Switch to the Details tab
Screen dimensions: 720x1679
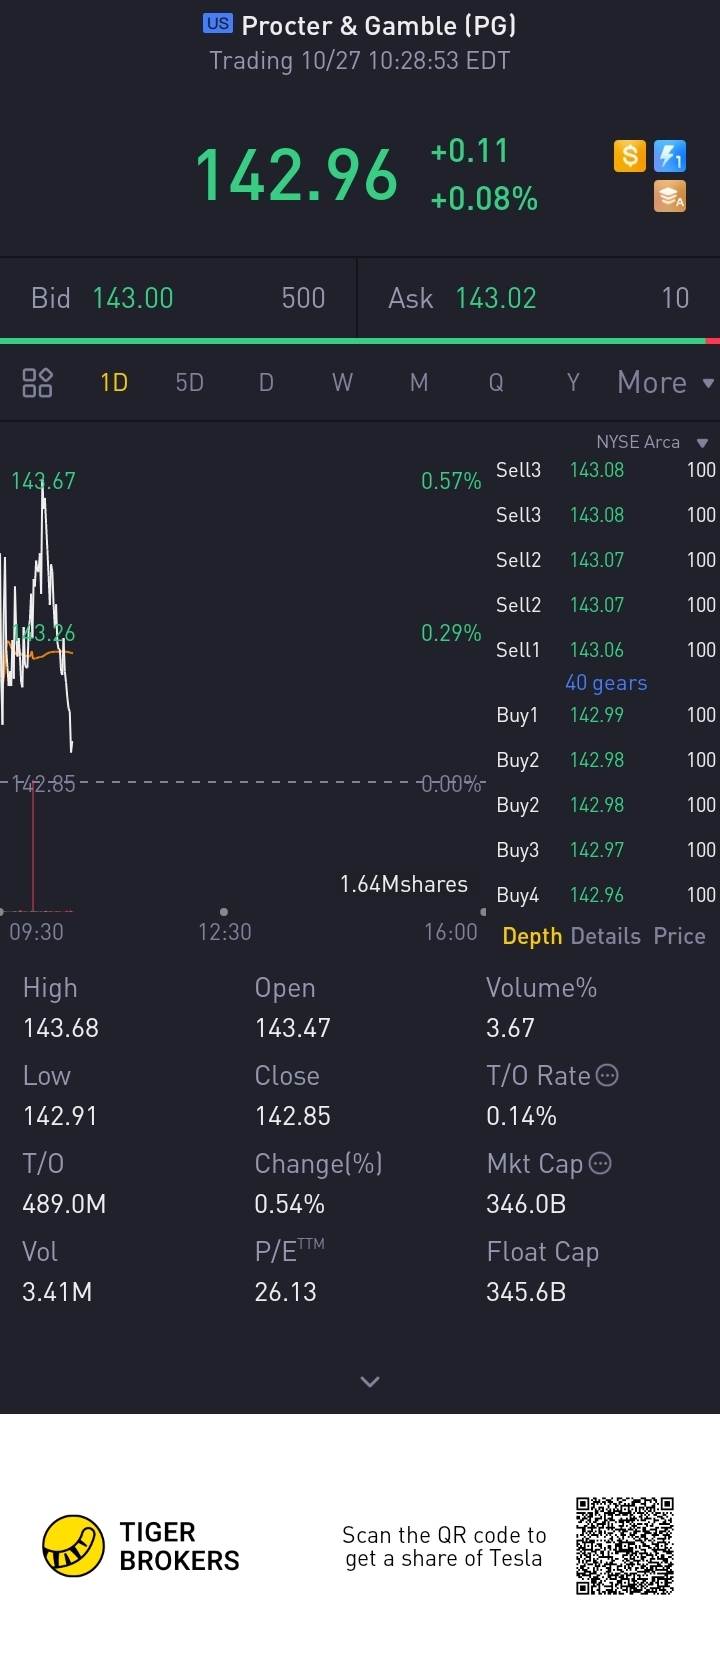tap(606, 936)
